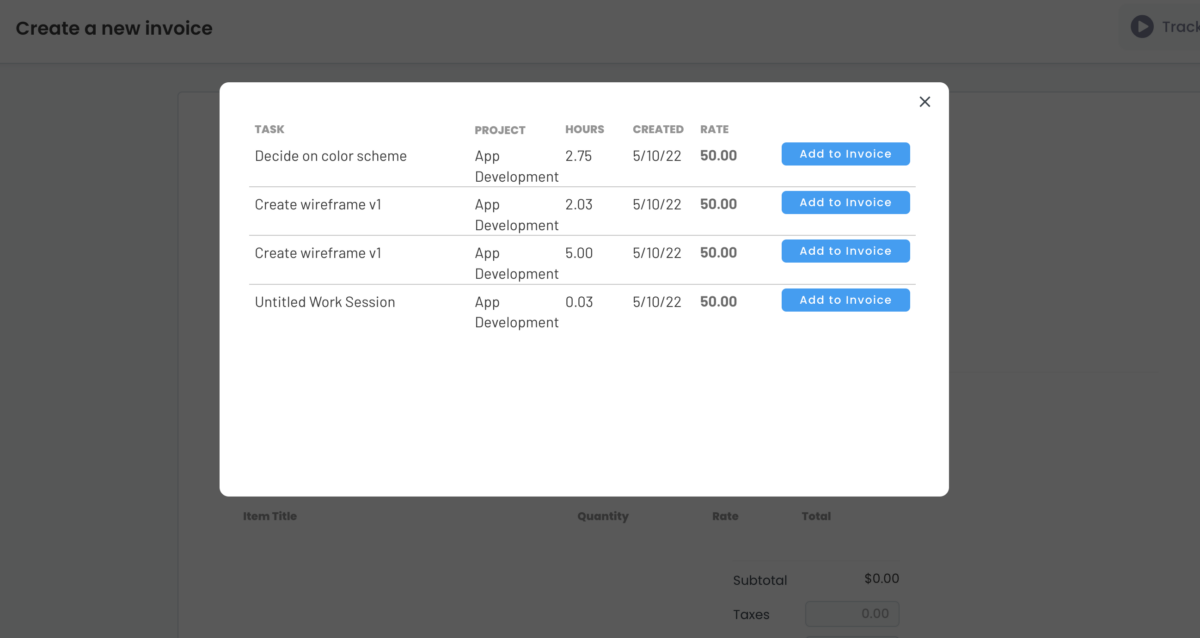Add the 5.00-hour "Create wireframe v1" to invoice
This screenshot has width=1200, height=638.
pos(845,251)
